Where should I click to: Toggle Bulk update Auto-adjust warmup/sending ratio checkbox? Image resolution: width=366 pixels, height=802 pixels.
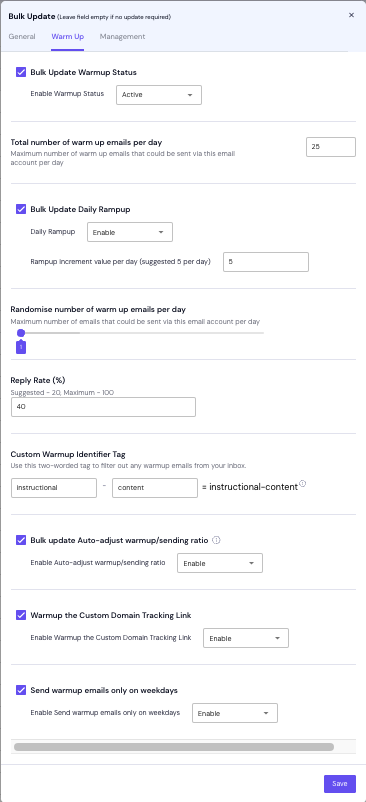pos(21,540)
